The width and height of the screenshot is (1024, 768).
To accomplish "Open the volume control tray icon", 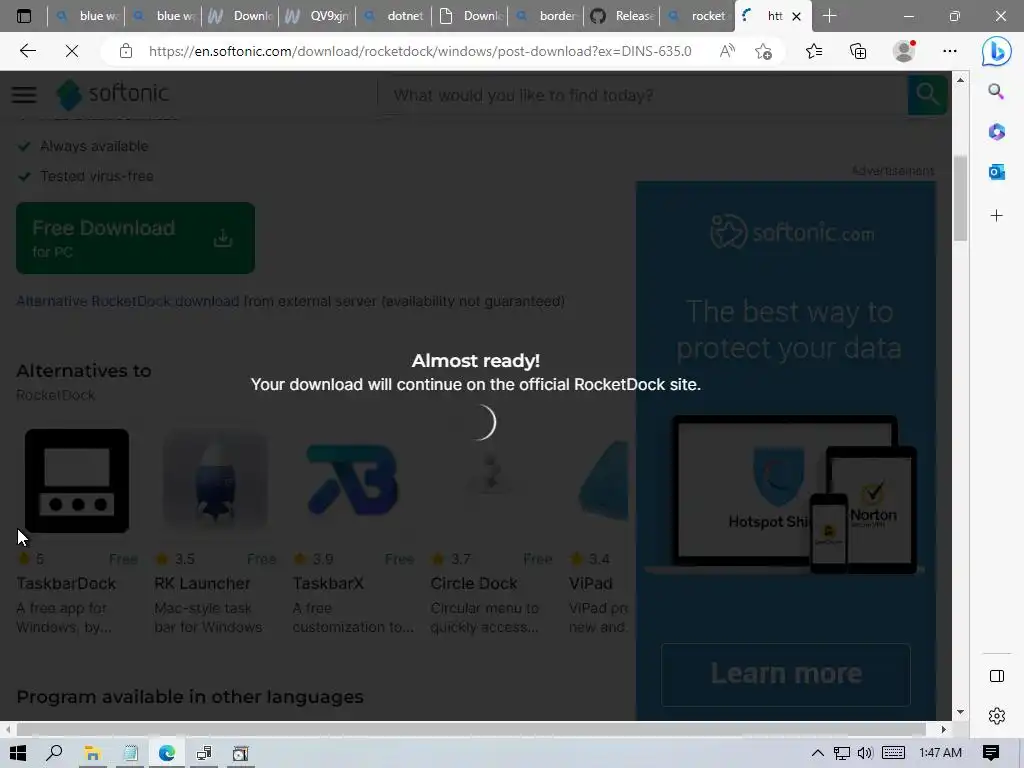I will coord(865,753).
